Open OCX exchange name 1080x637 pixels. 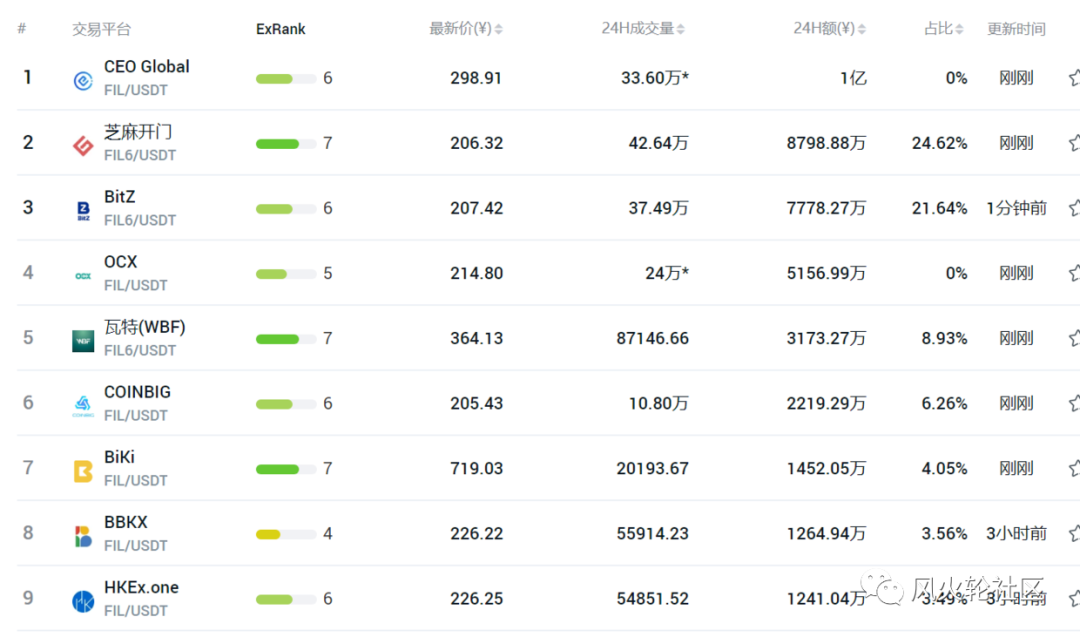[x=121, y=262]
